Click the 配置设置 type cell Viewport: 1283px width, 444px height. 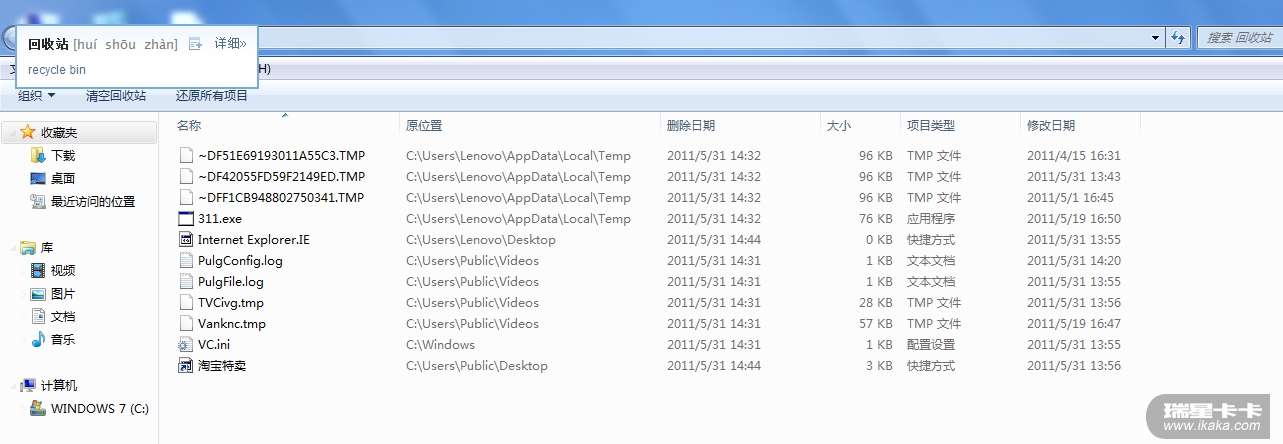pos(931,345)
